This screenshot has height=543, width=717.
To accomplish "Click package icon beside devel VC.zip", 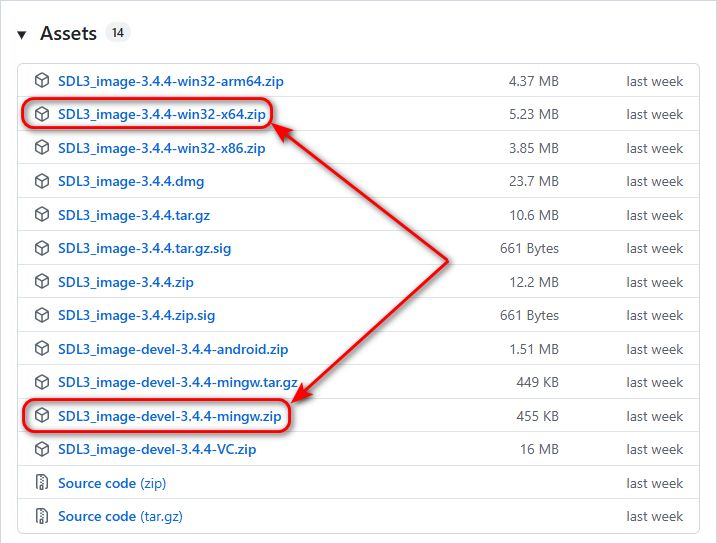I will click(42, 449).
